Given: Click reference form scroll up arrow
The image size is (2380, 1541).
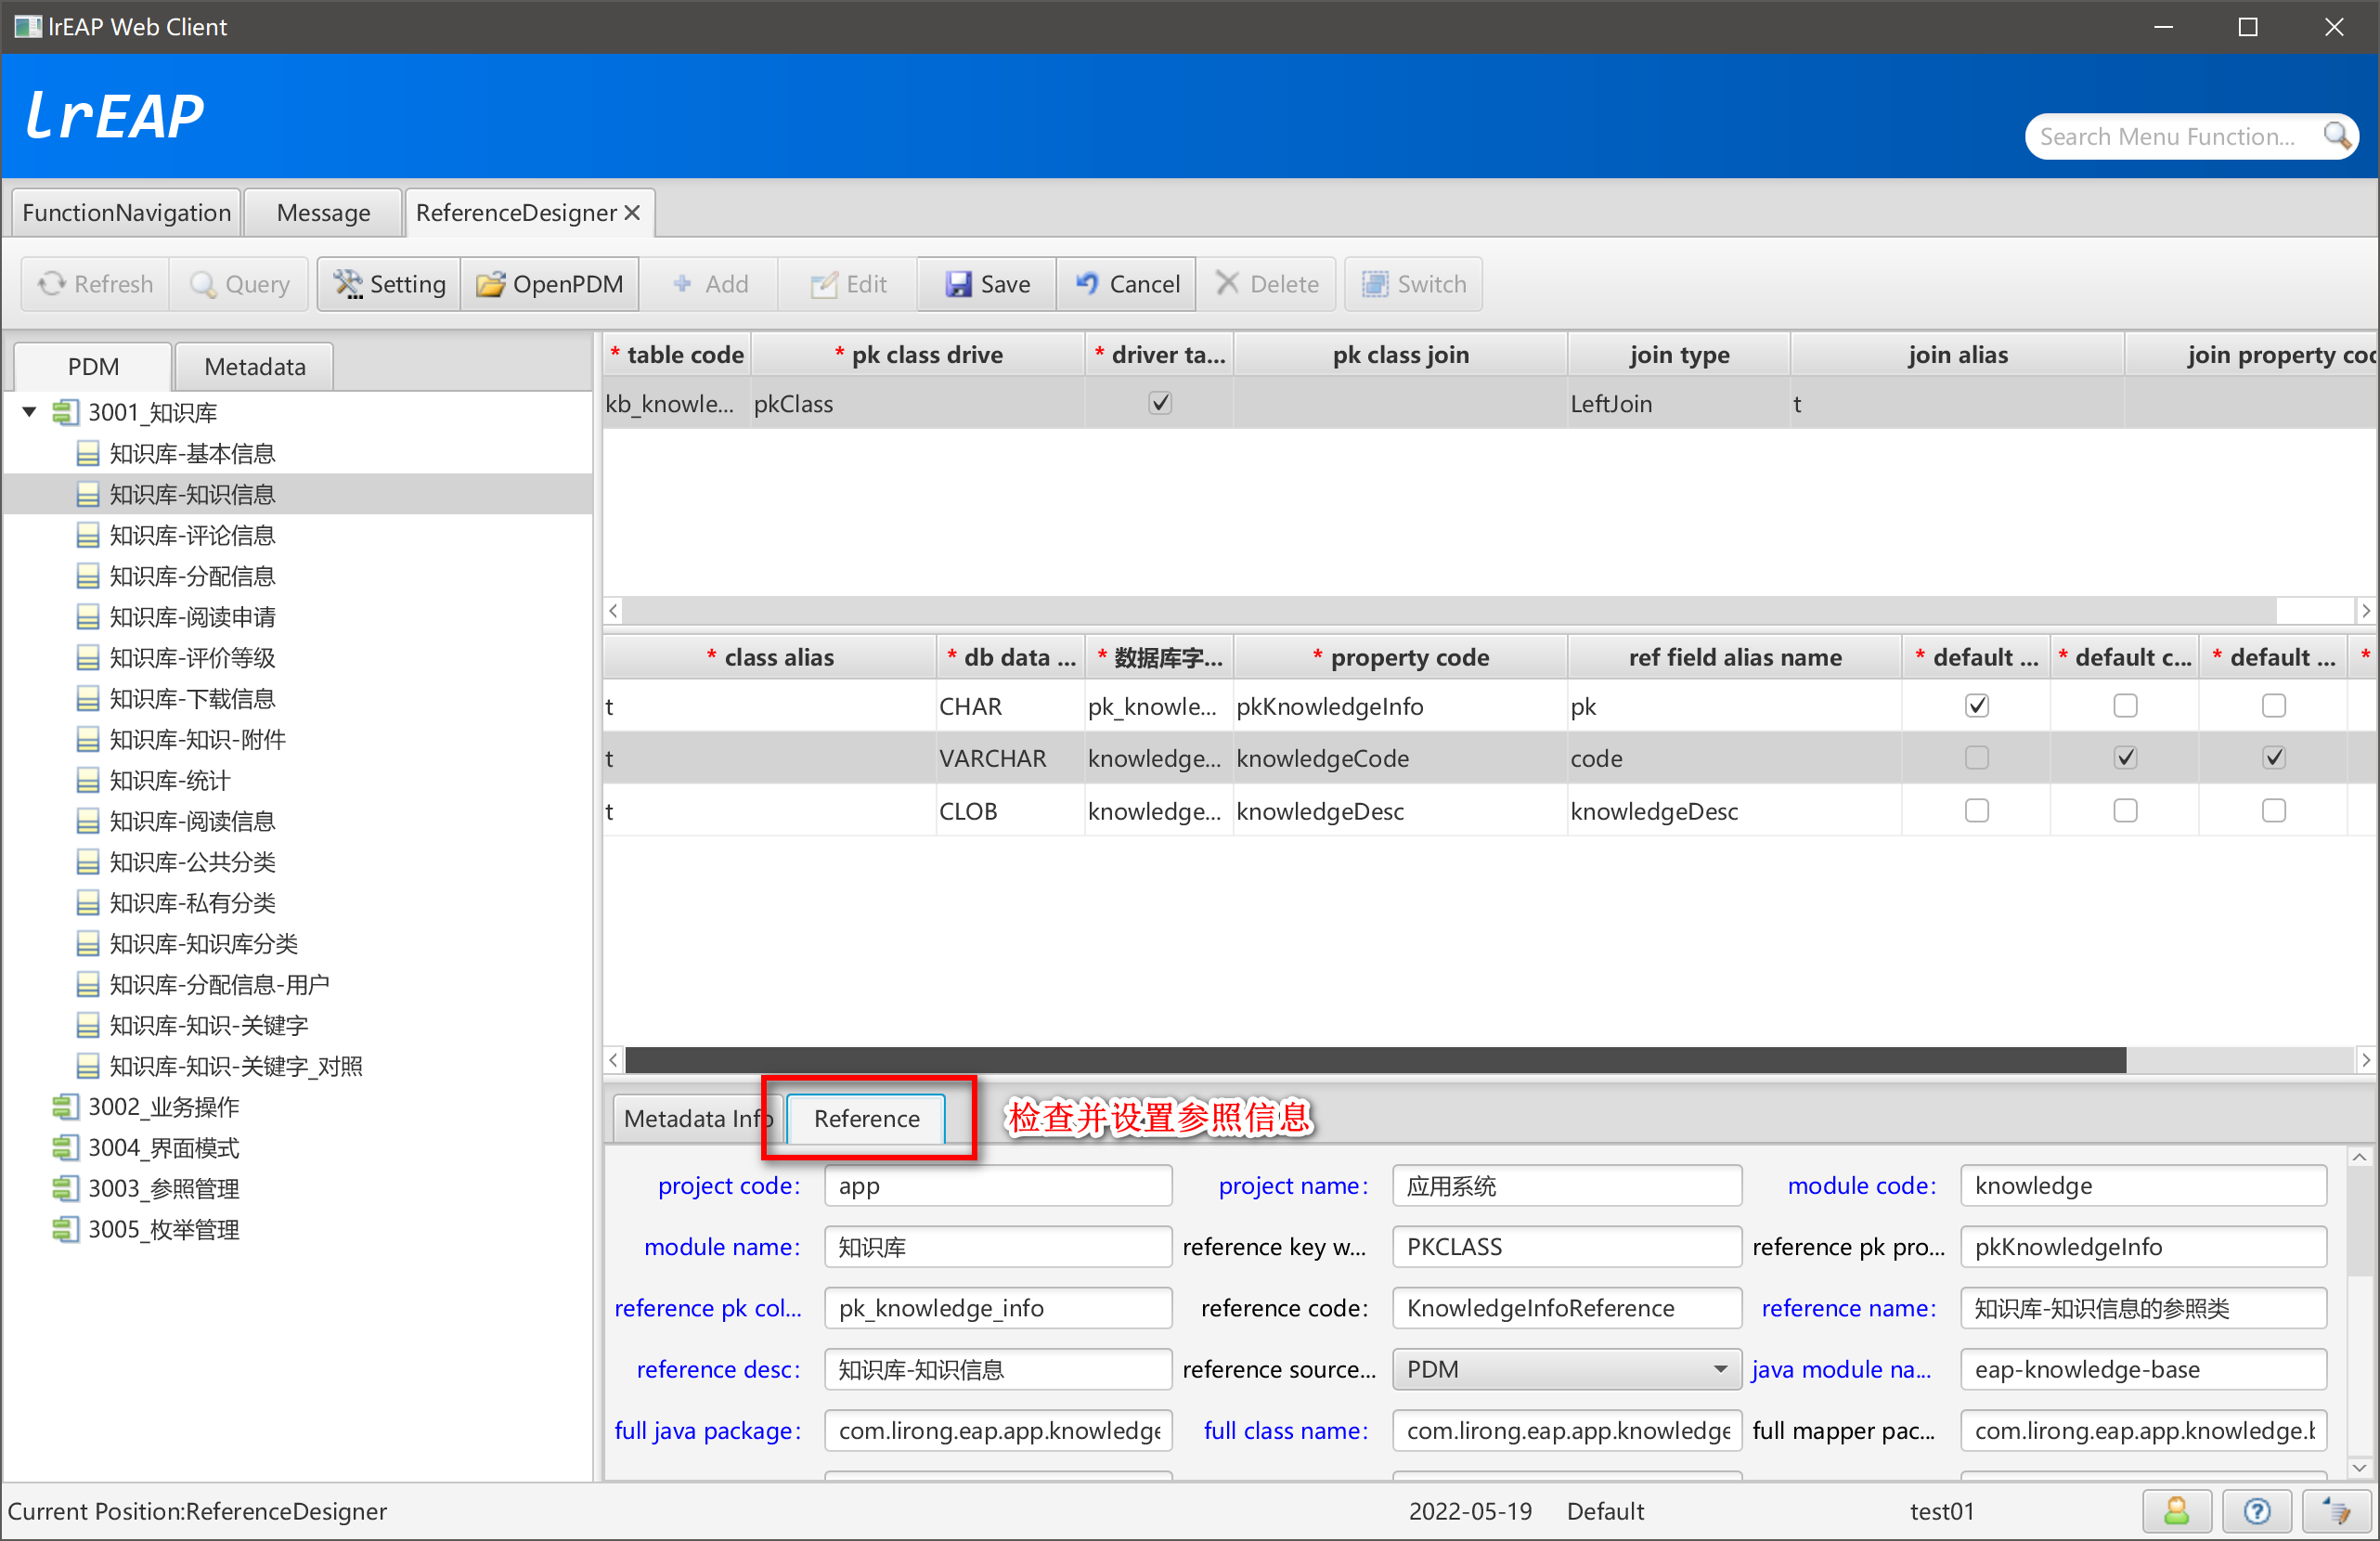Looking at the screenshot, I should [x=2359, y=1157].
